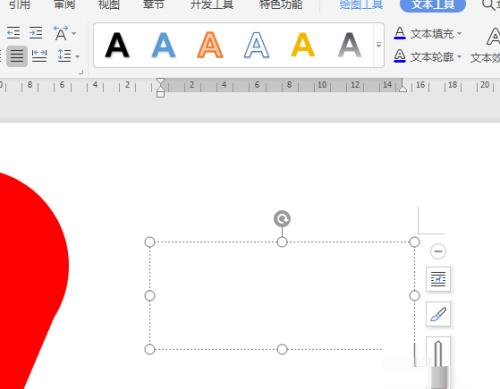Click the layout options icon beside text box
Screen dimensions: 500x389
click(438, 279)
